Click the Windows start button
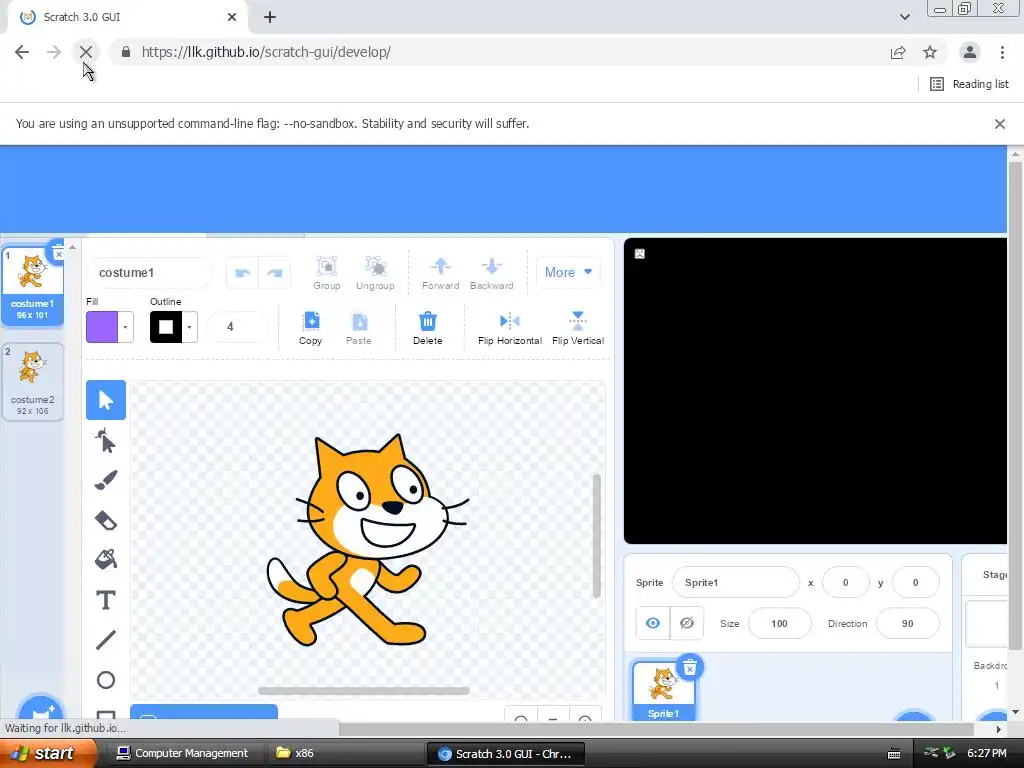This screenshot has height=768, width=1024. [48, 753]
